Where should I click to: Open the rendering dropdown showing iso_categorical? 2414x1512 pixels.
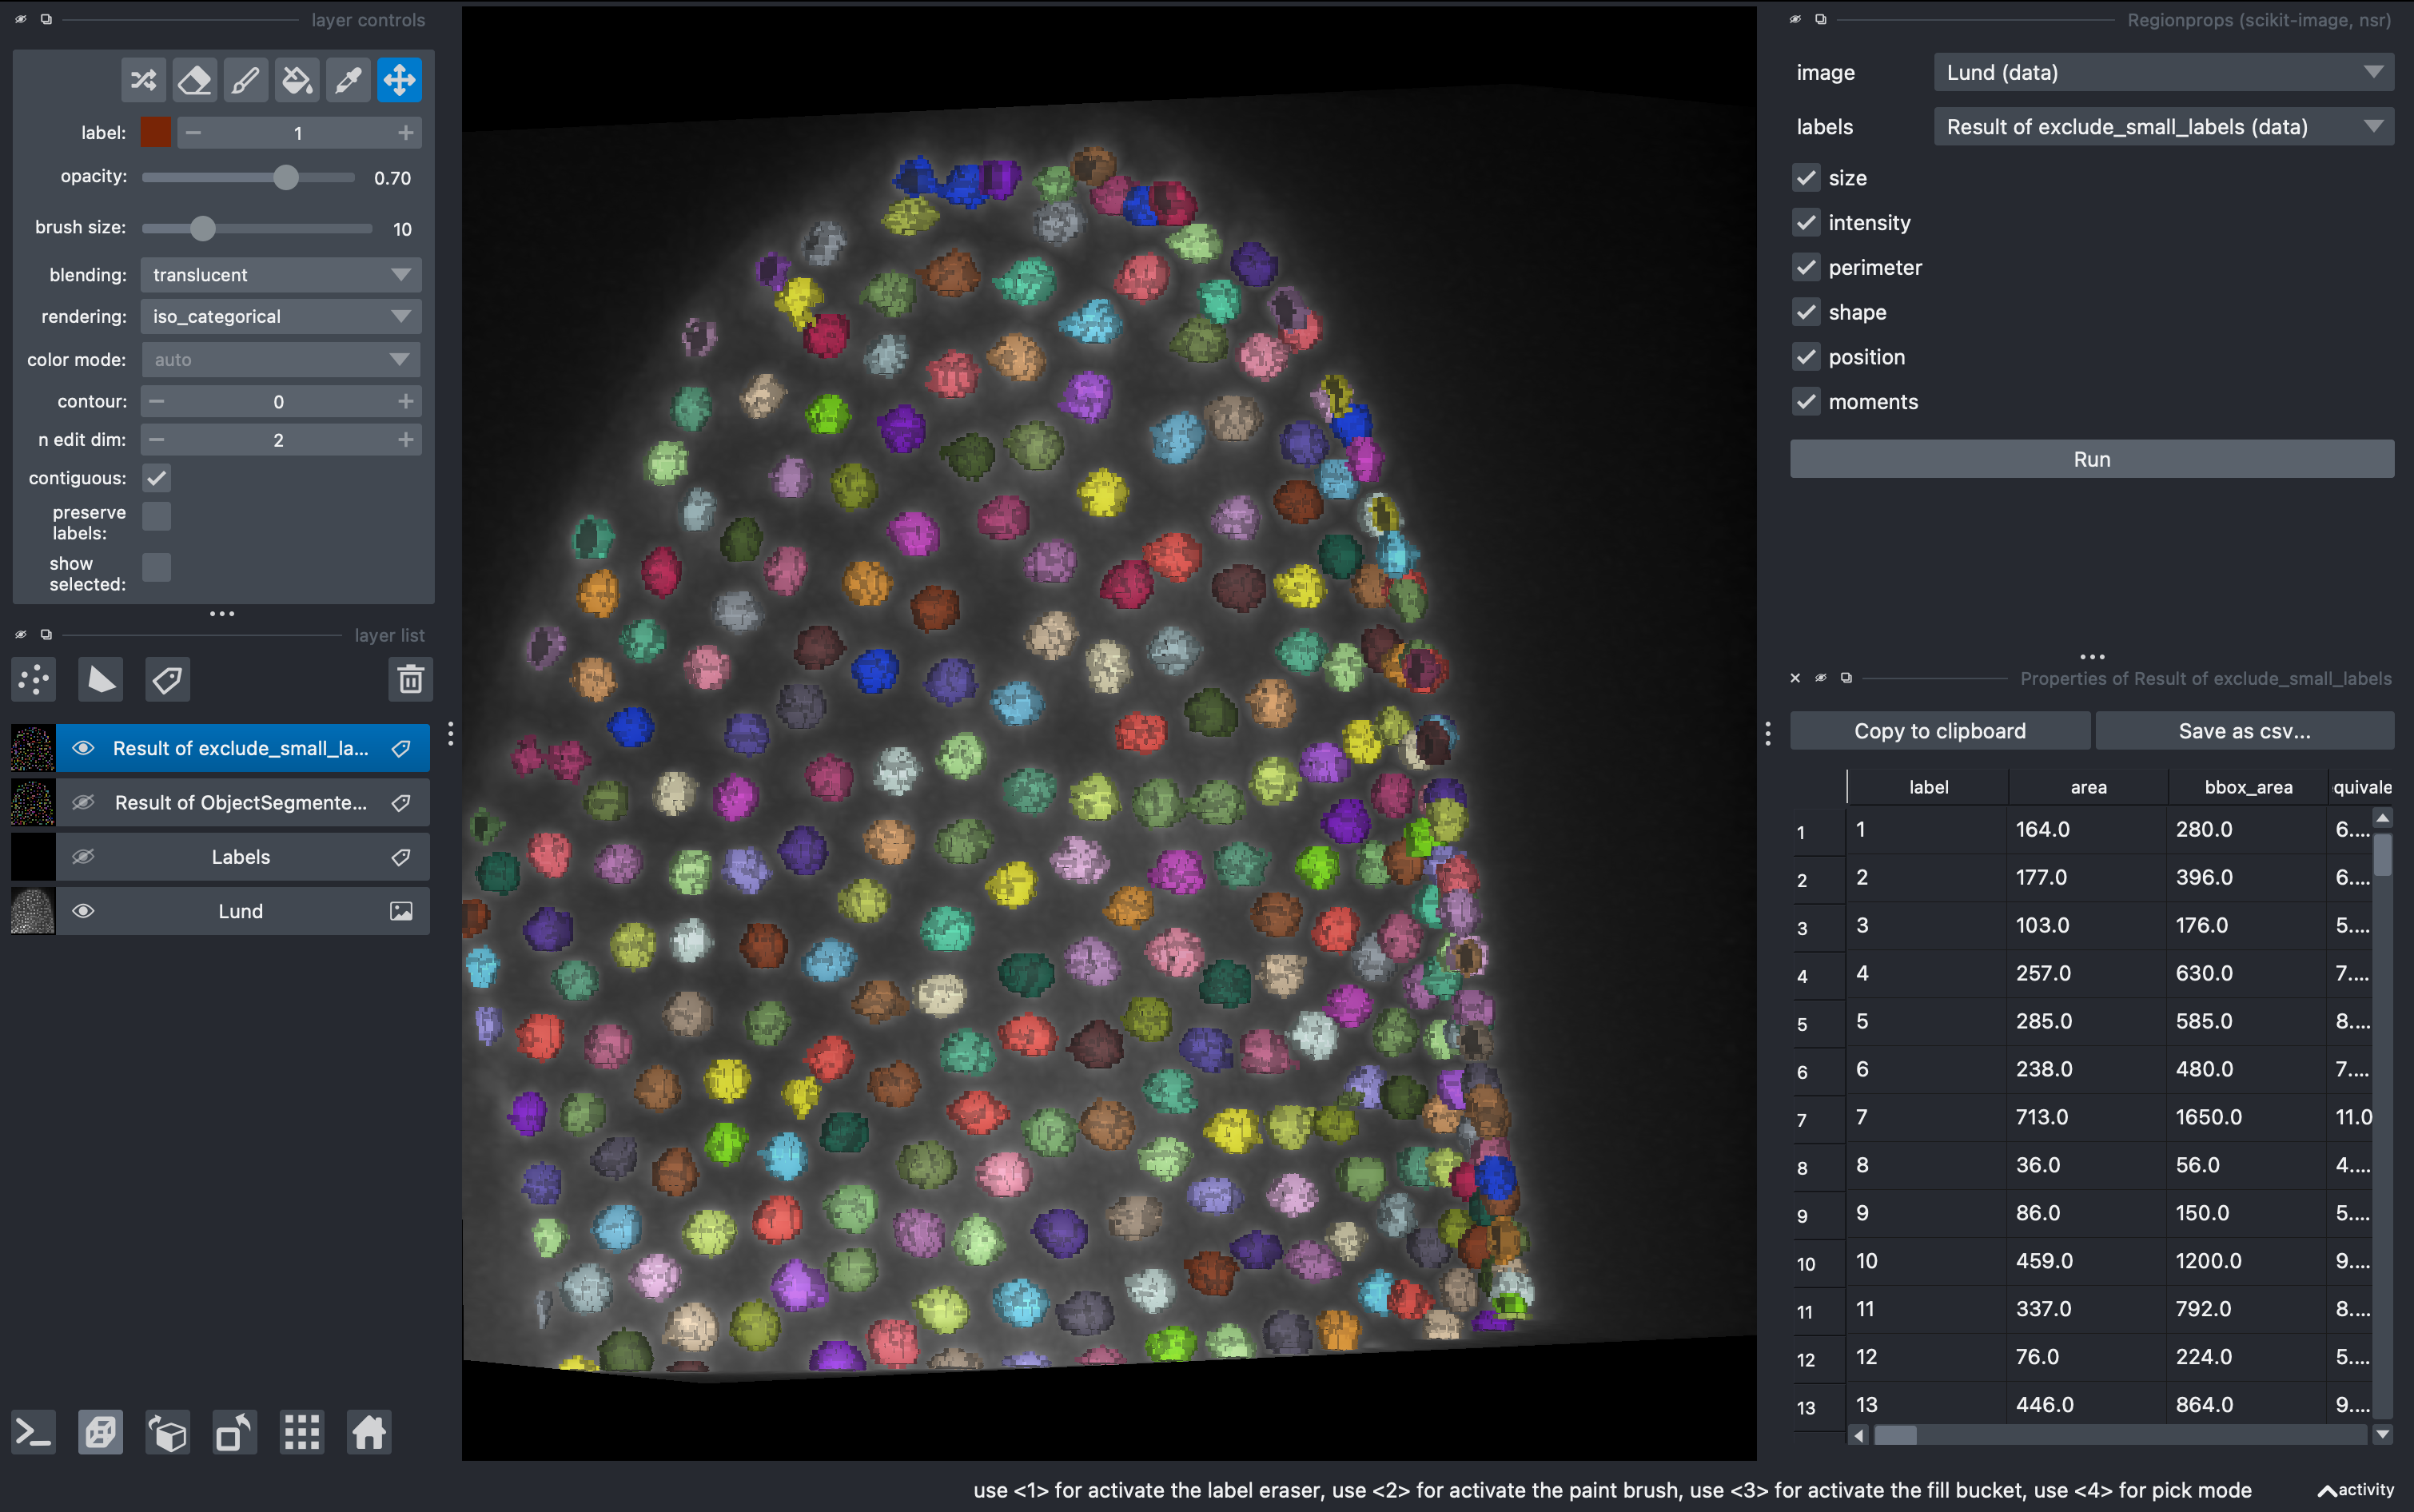click(280, 317)
